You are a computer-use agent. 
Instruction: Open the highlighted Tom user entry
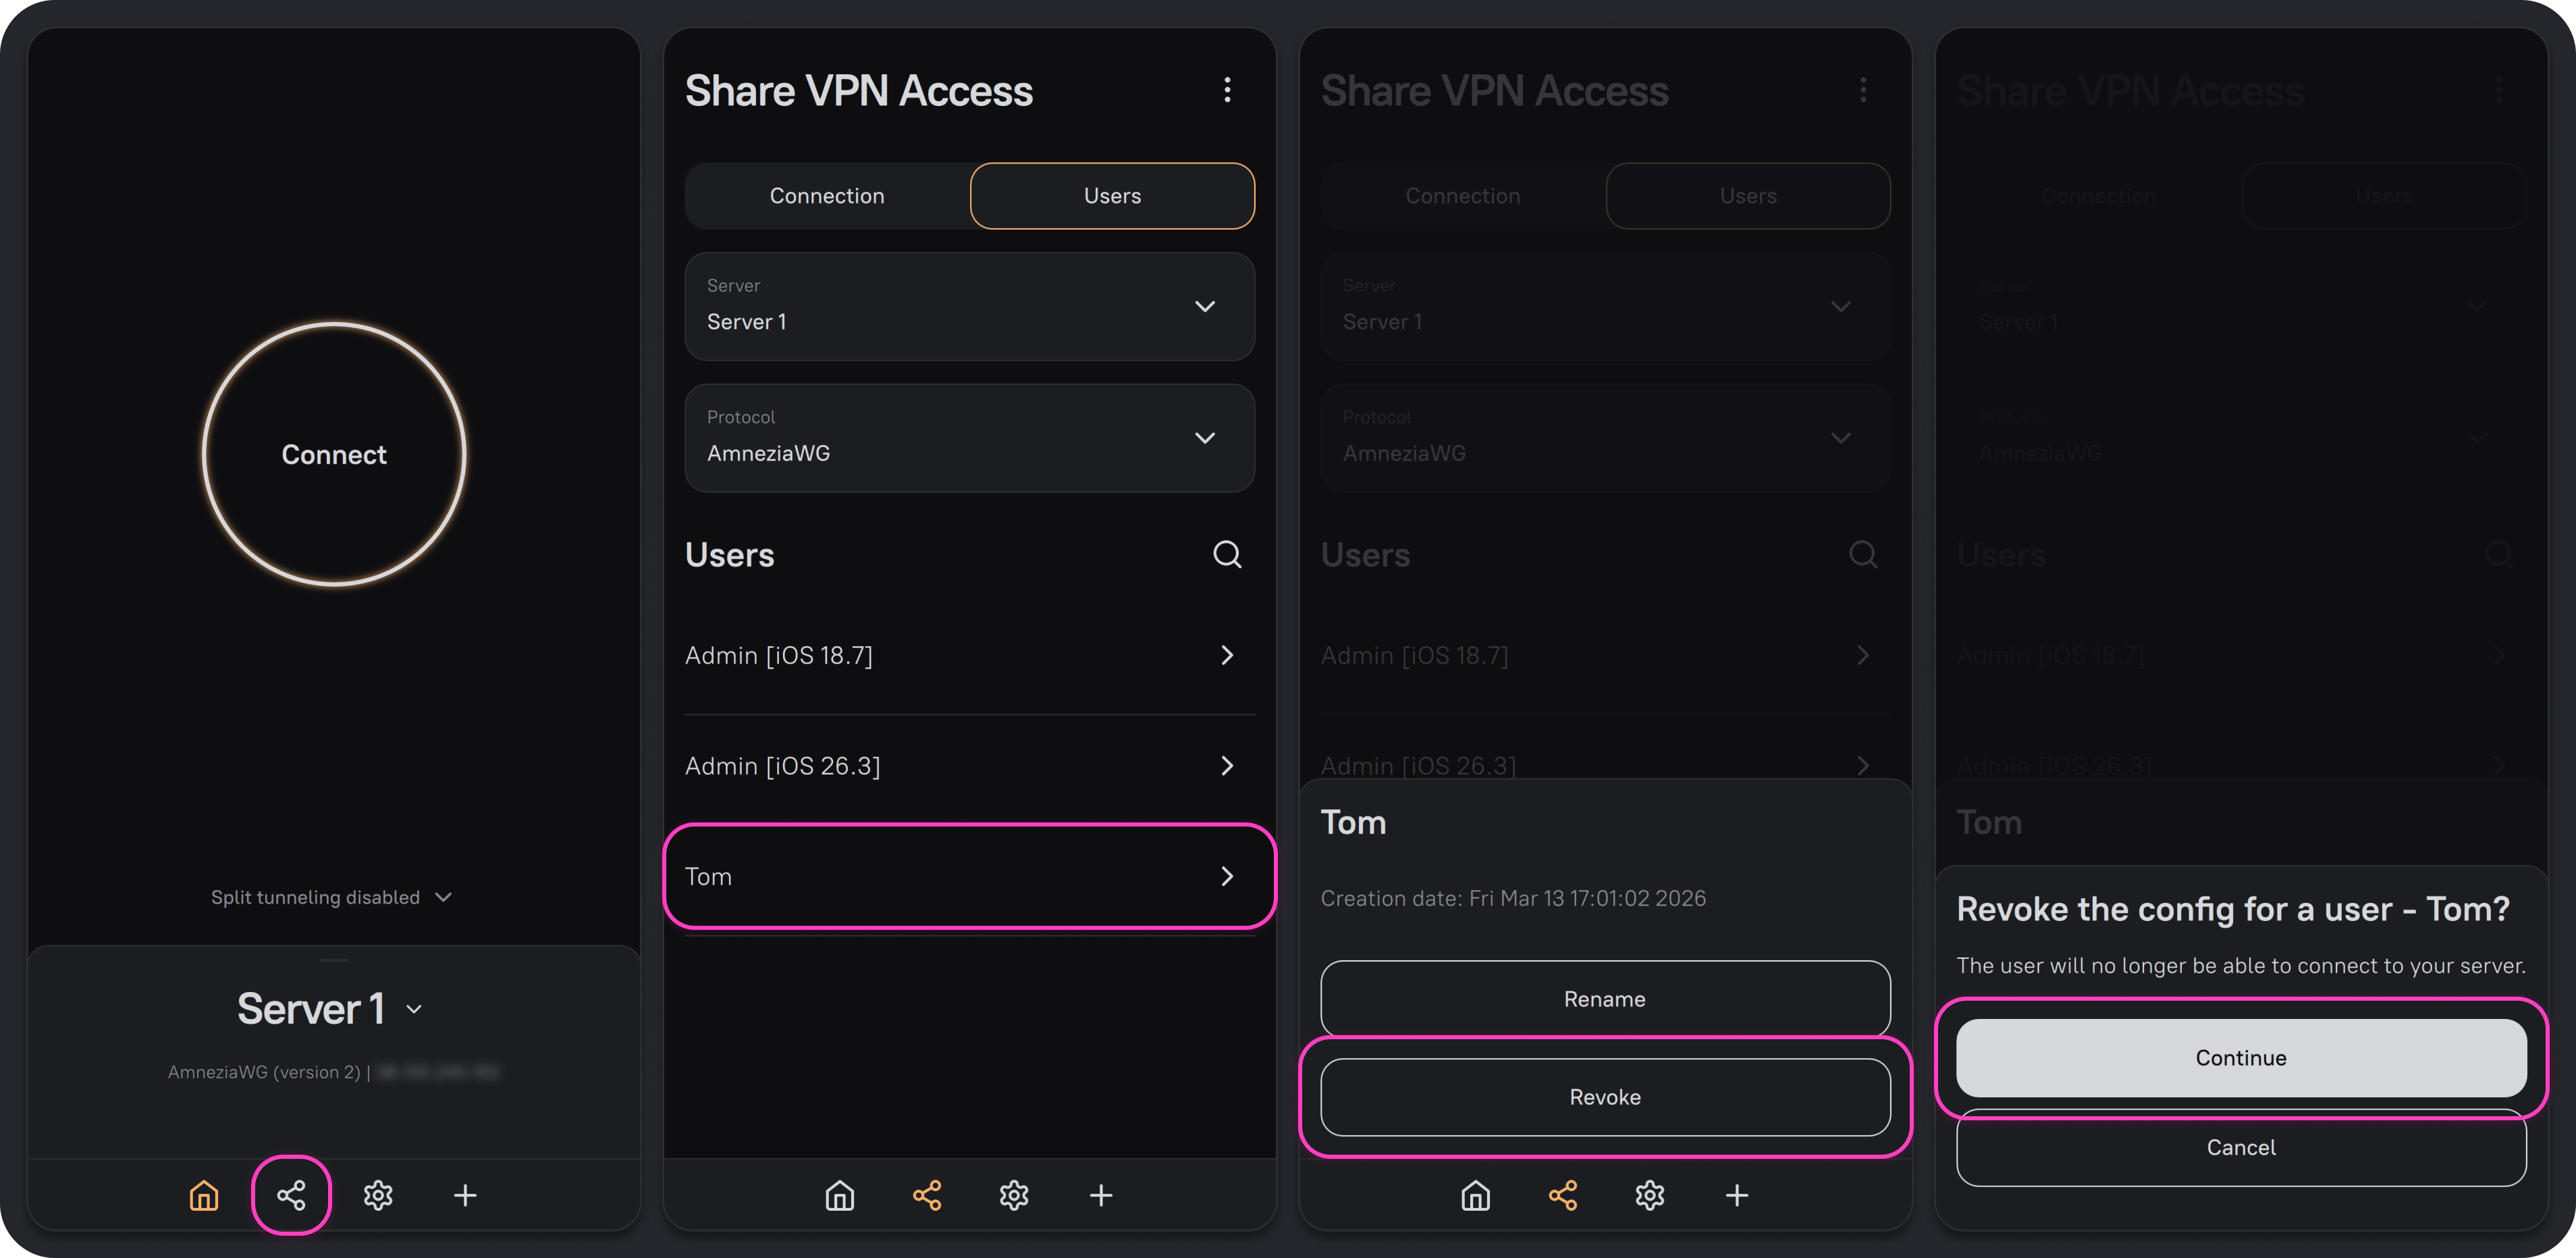click(969, 876)
